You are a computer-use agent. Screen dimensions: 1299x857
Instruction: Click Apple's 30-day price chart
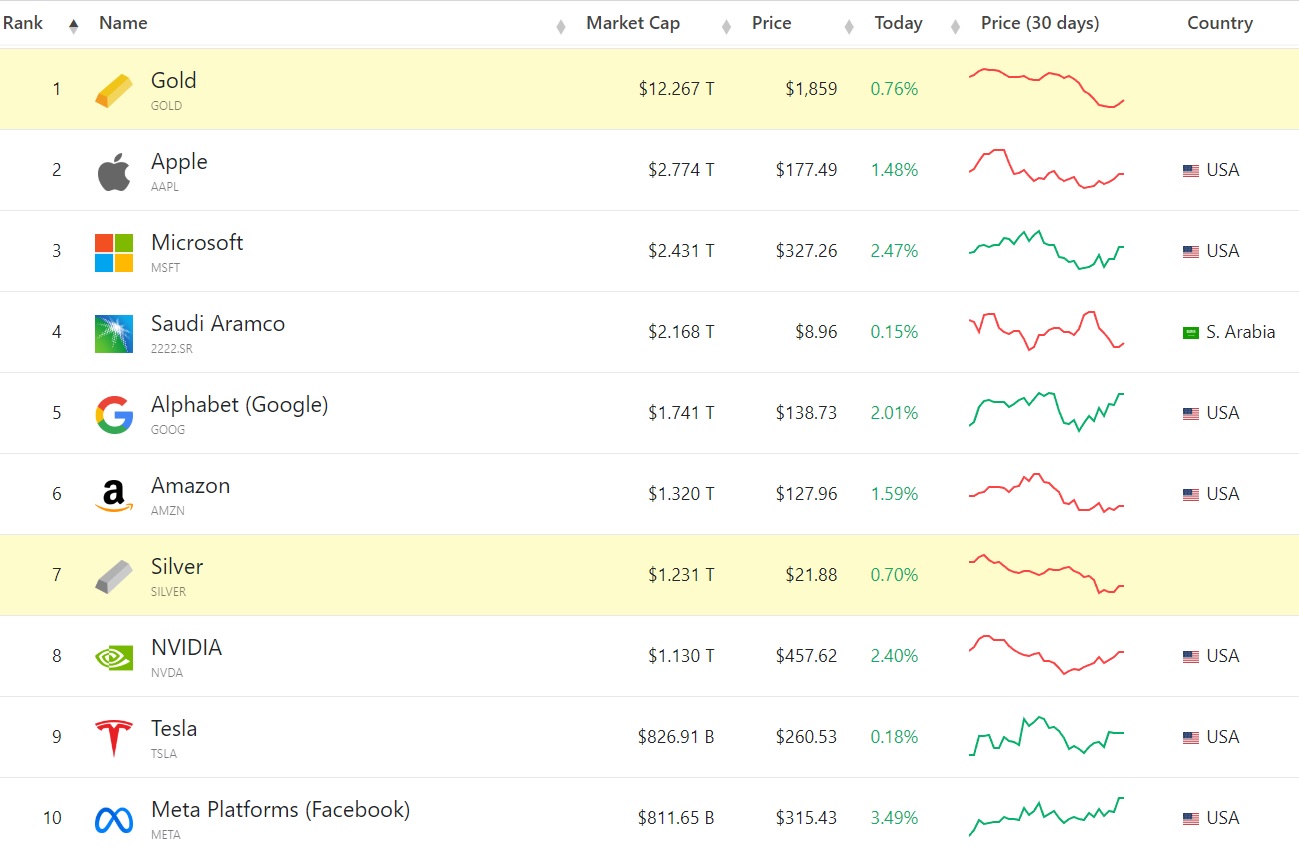click(1047, 169)
